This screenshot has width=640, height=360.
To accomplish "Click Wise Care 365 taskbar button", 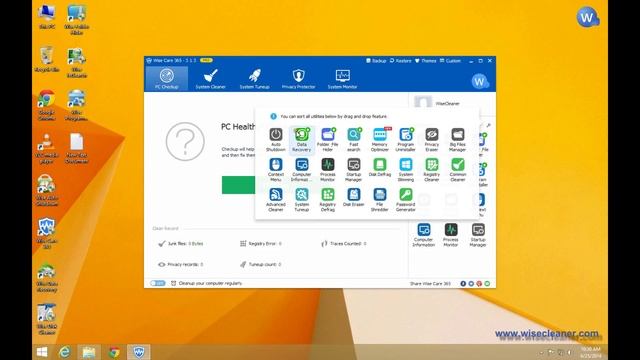I will (139, 352).
